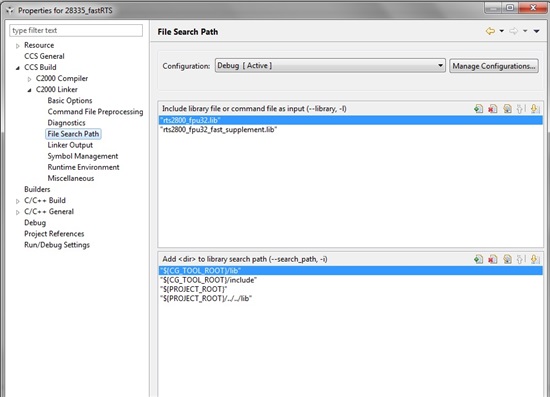Open Symbol Management page

(83, 156)
